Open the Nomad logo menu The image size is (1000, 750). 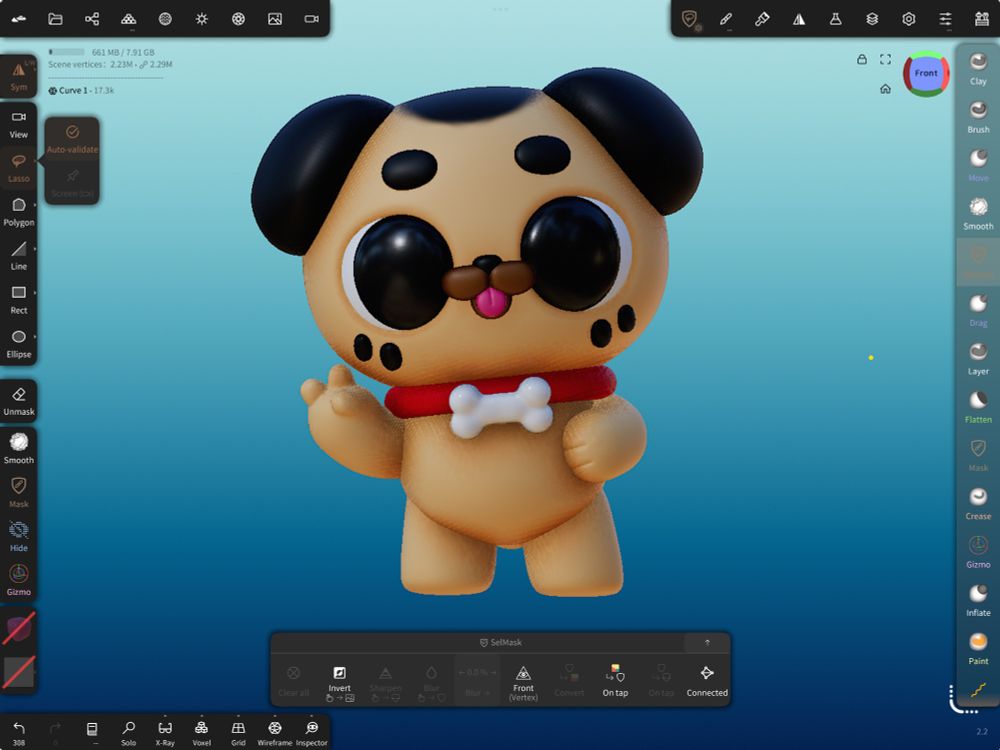click(x=18, y=19)
